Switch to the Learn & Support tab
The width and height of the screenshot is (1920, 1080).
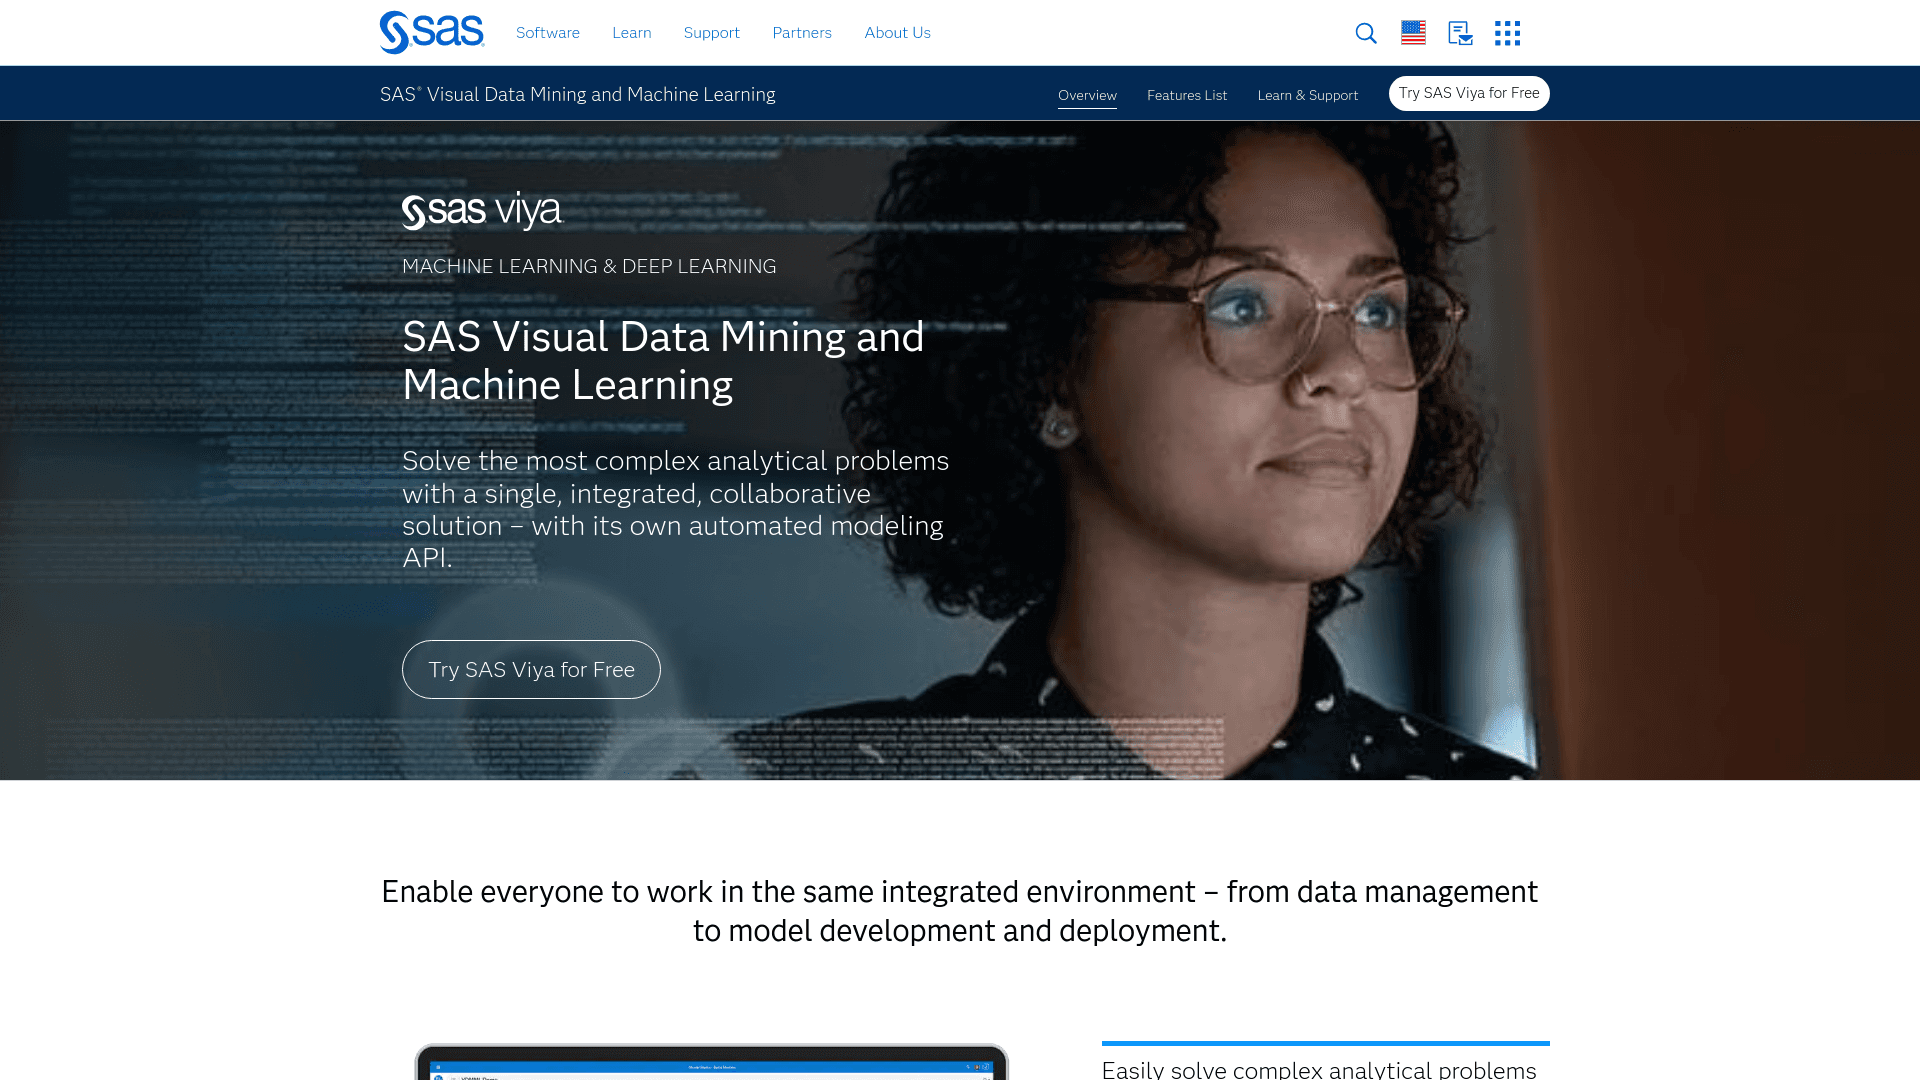[x=1307, y=95]
